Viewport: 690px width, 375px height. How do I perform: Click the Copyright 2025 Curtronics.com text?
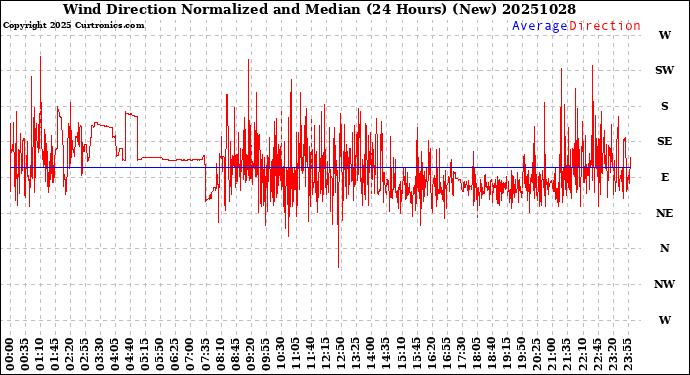(x=73, y=26)
